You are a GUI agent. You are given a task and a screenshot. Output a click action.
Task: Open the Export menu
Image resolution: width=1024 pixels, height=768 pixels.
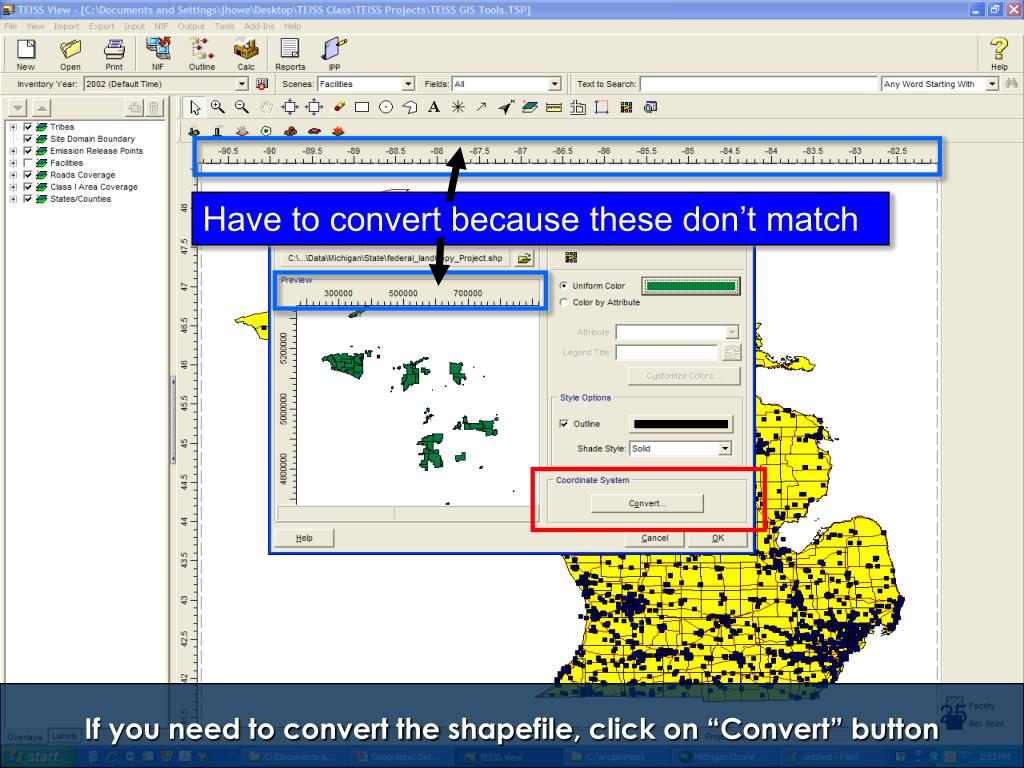tap(101, 26)
